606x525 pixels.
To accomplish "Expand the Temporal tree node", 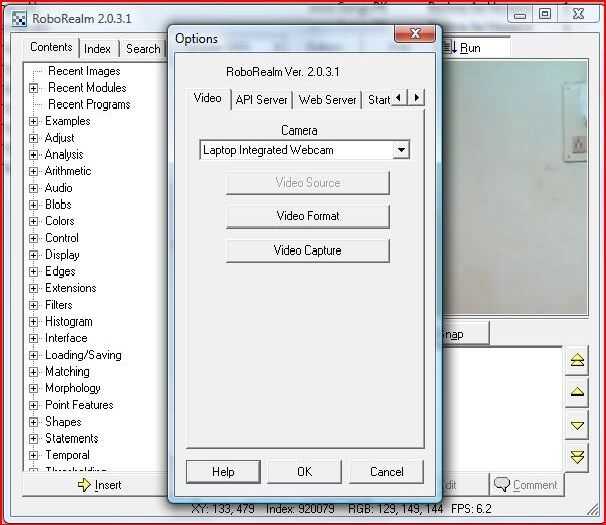I will tap(34, 455).
